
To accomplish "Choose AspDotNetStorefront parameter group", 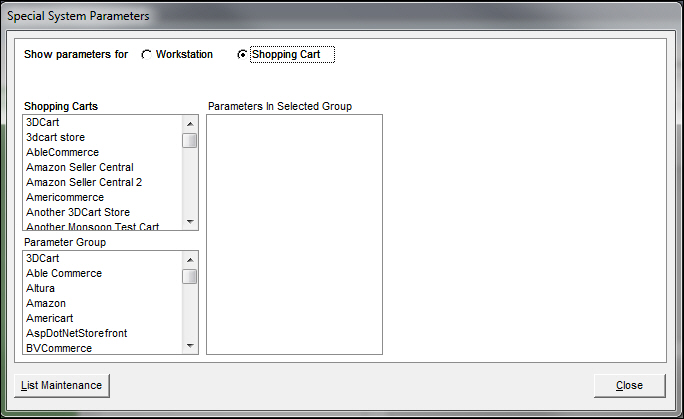I will tap(103, 334).
